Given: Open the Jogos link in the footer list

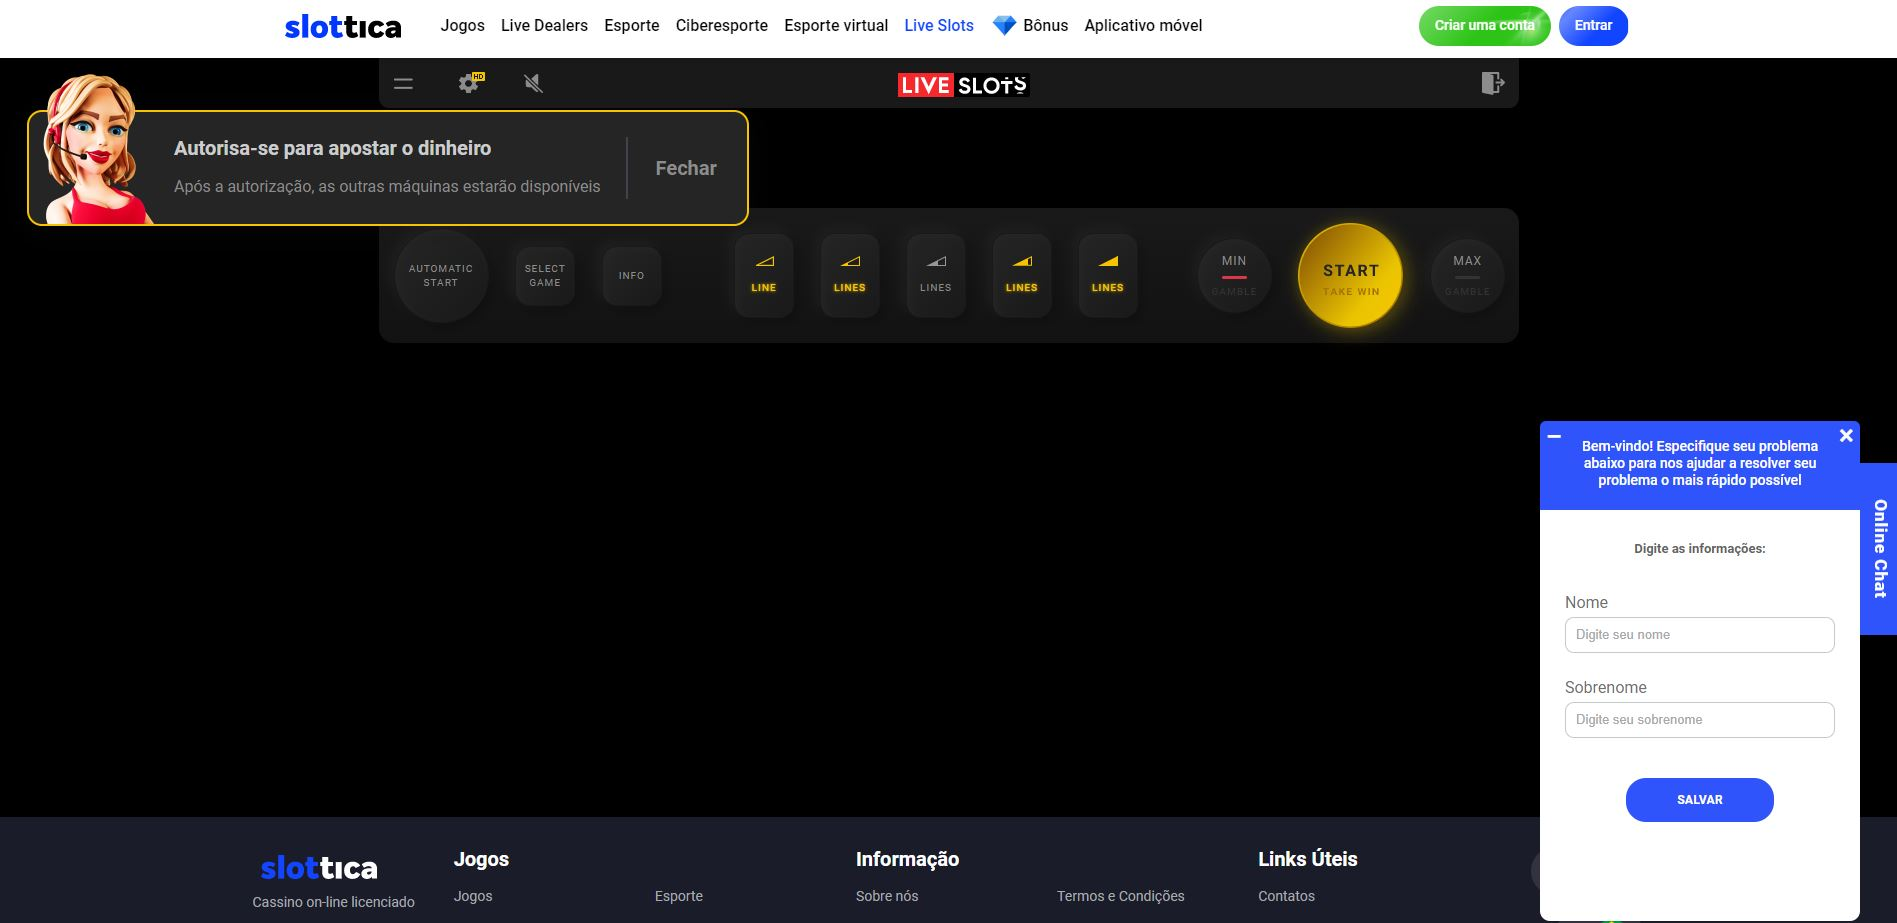Looking at the screenshot, I should (x=473, y=896).
